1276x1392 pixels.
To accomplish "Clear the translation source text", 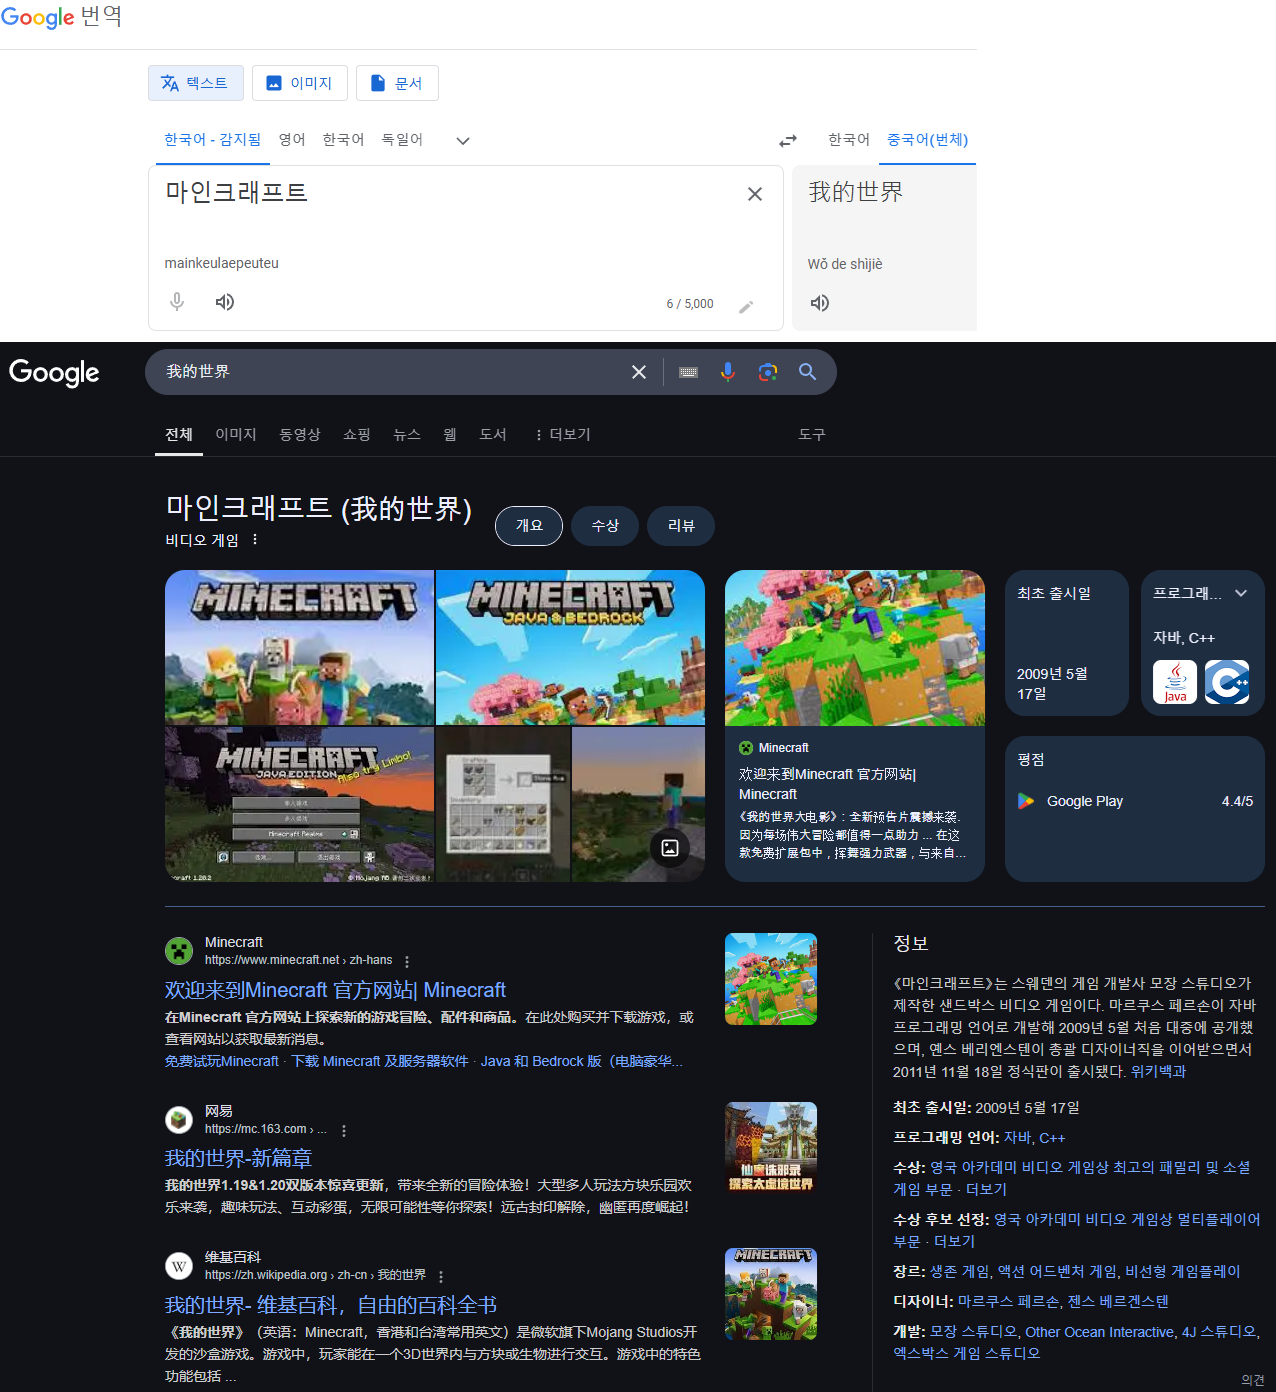I will pos(755,194).
